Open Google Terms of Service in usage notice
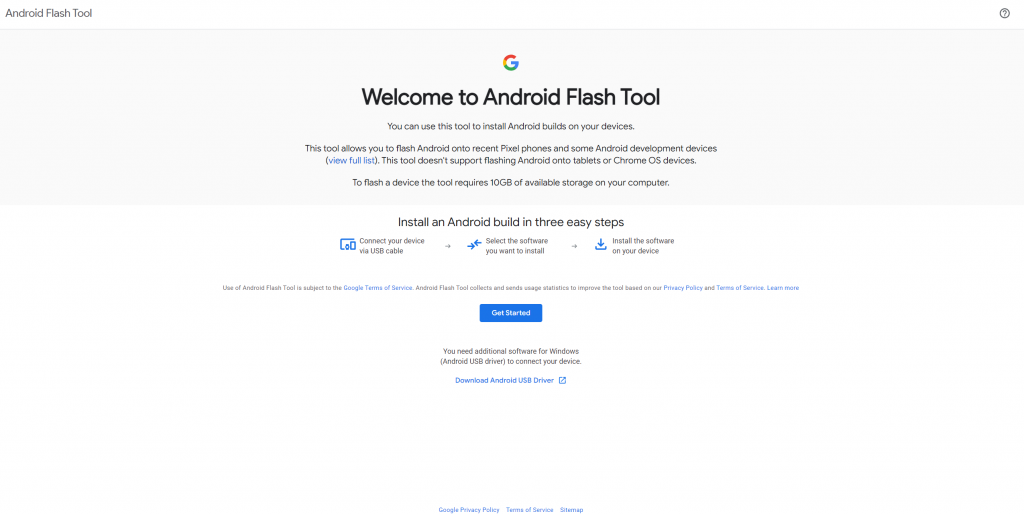Screen dimensions: 1024x514 point(378,288)
